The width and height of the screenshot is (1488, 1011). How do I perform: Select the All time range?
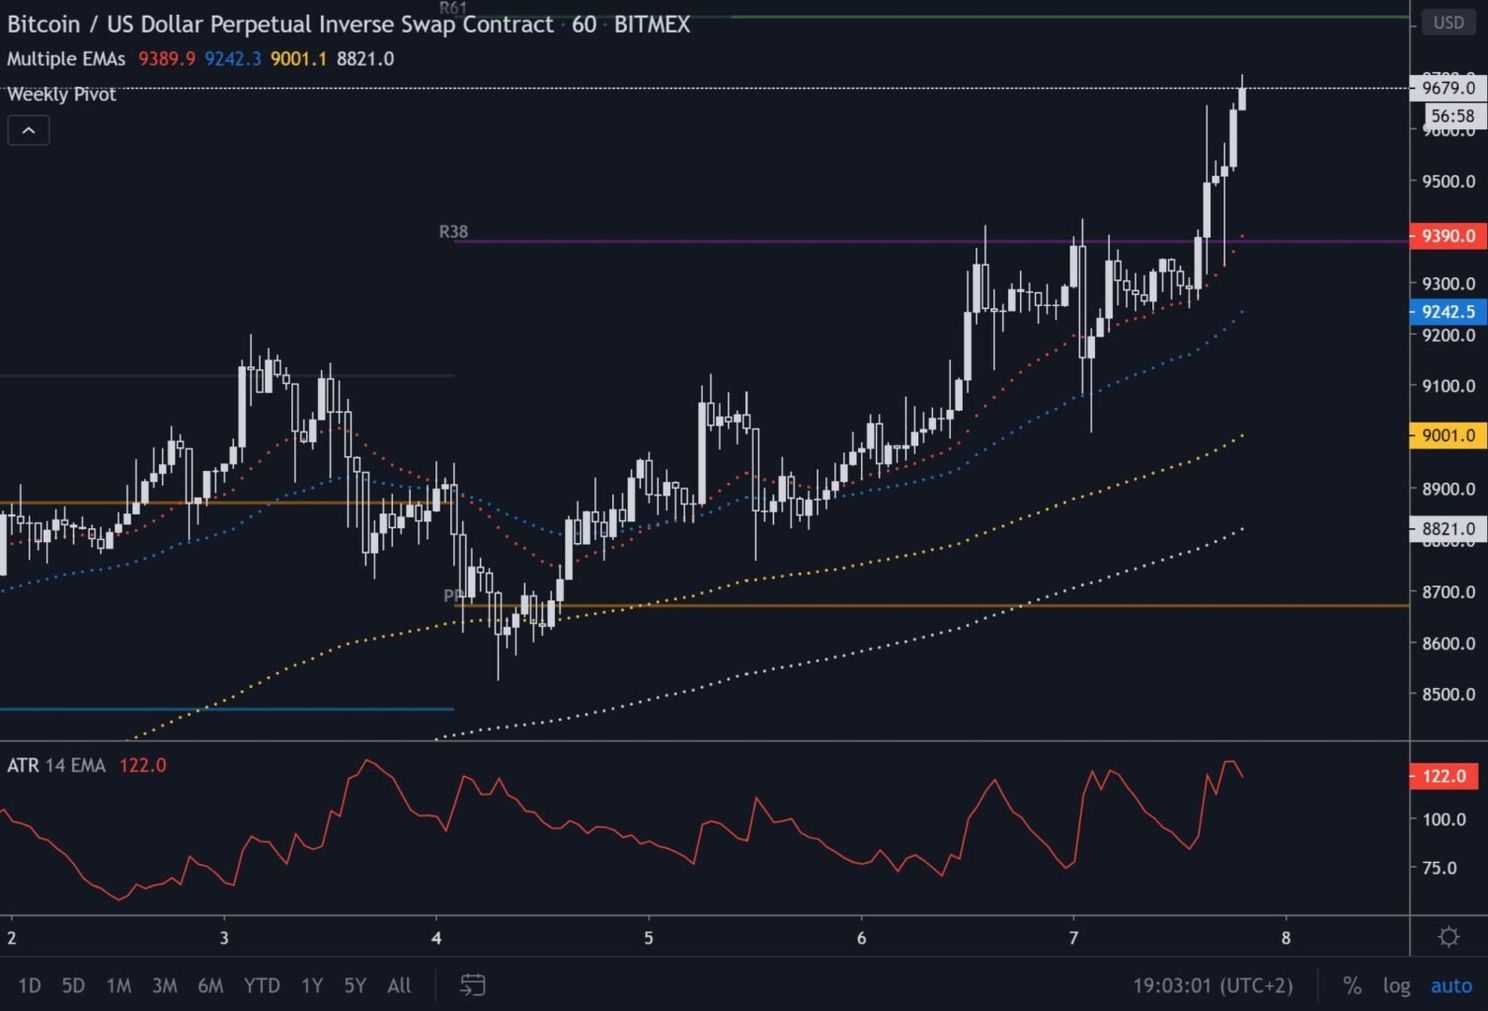(x=399, y=986)
